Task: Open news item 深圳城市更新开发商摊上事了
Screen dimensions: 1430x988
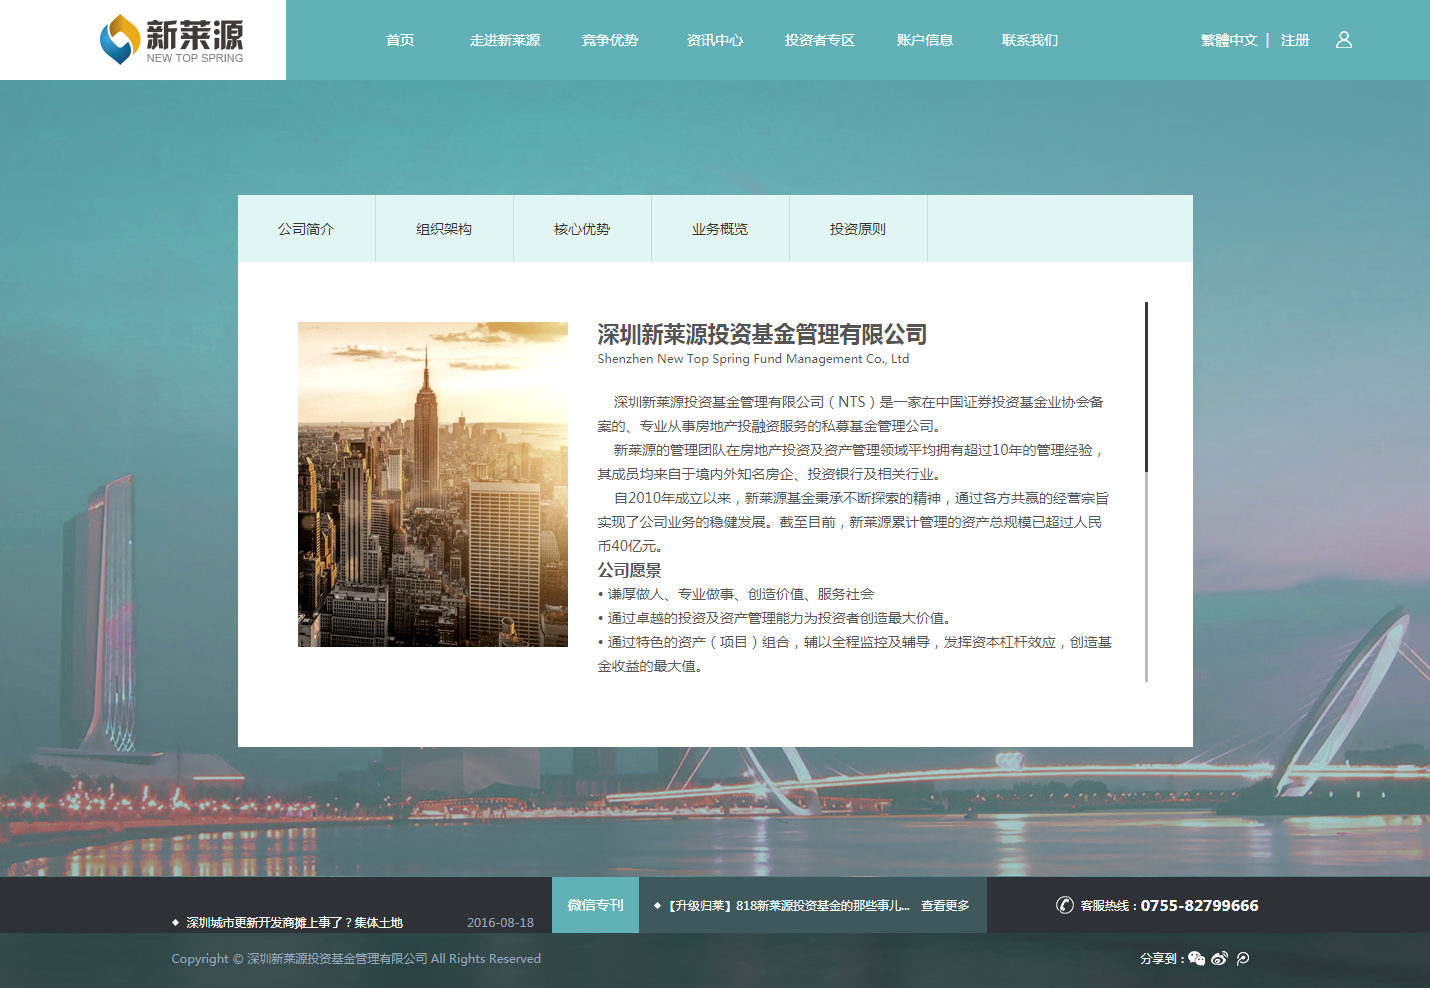Action: pos(294,923)
